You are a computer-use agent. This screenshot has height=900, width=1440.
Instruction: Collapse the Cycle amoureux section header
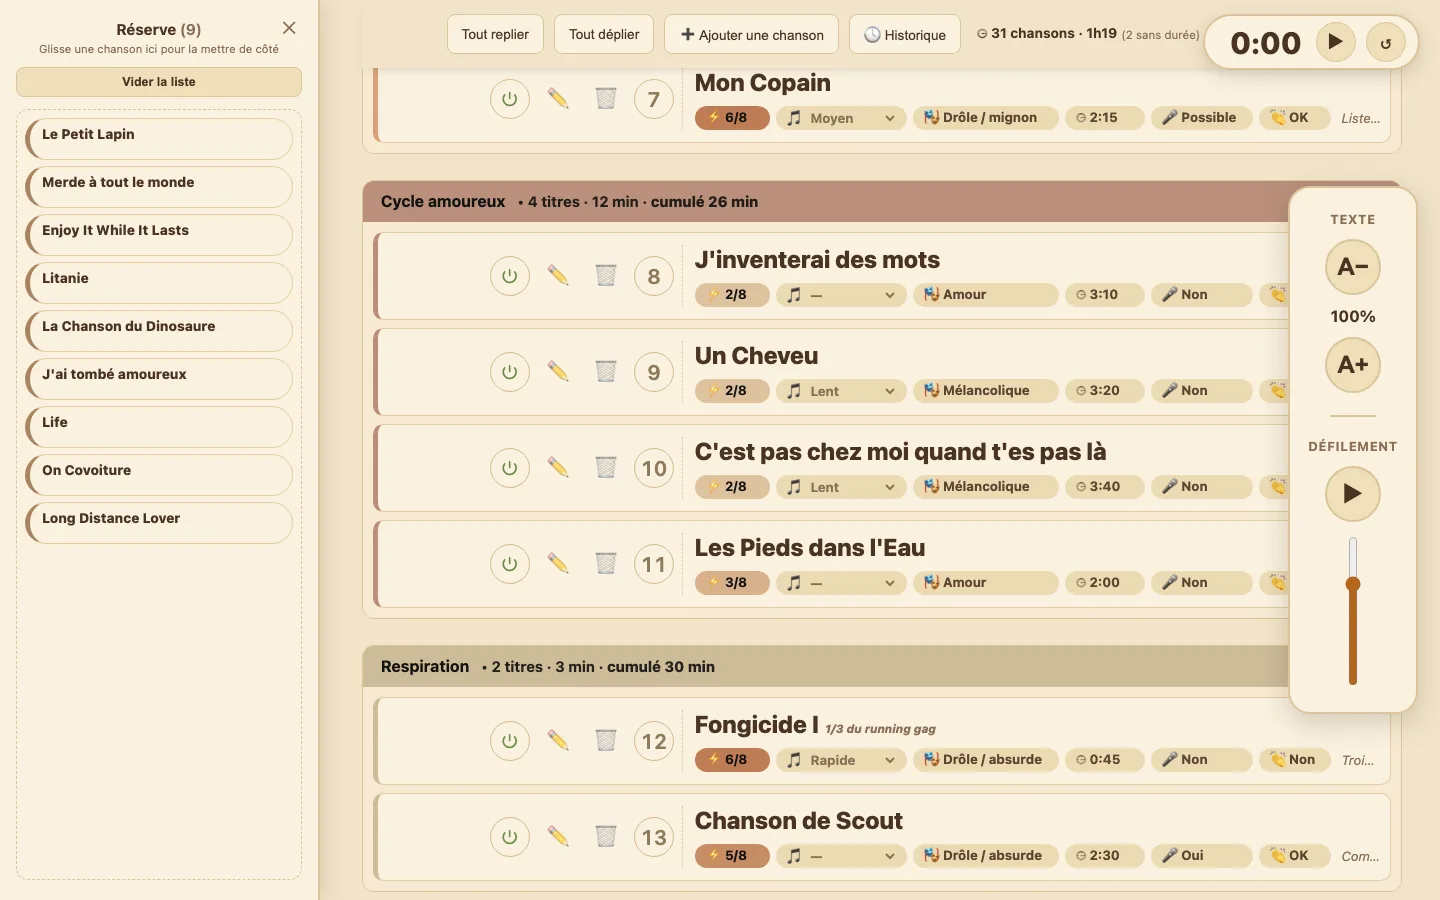tap(825, 202)
